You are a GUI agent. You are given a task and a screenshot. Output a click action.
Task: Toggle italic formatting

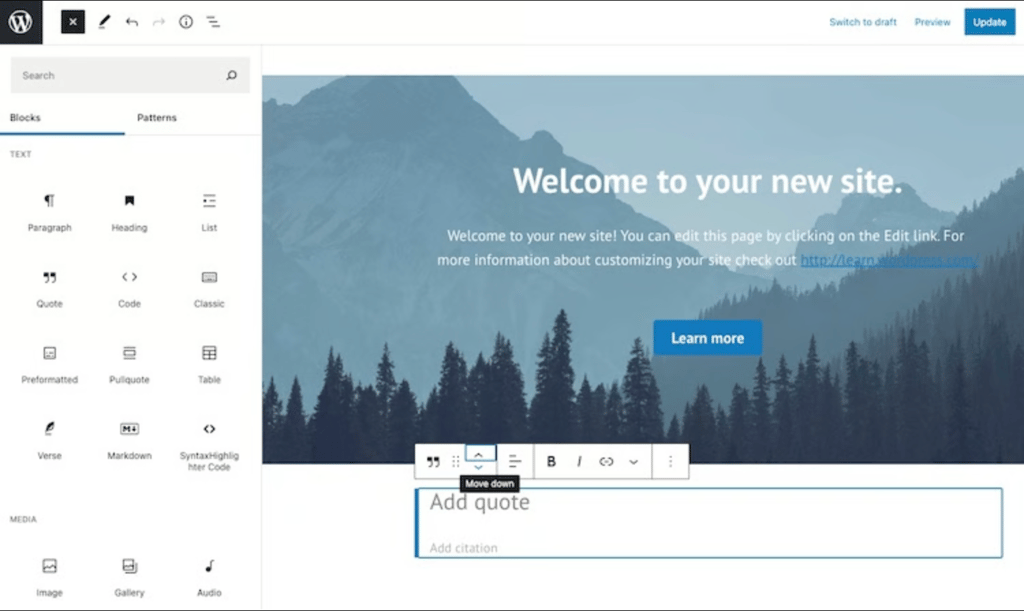point(579,462)
